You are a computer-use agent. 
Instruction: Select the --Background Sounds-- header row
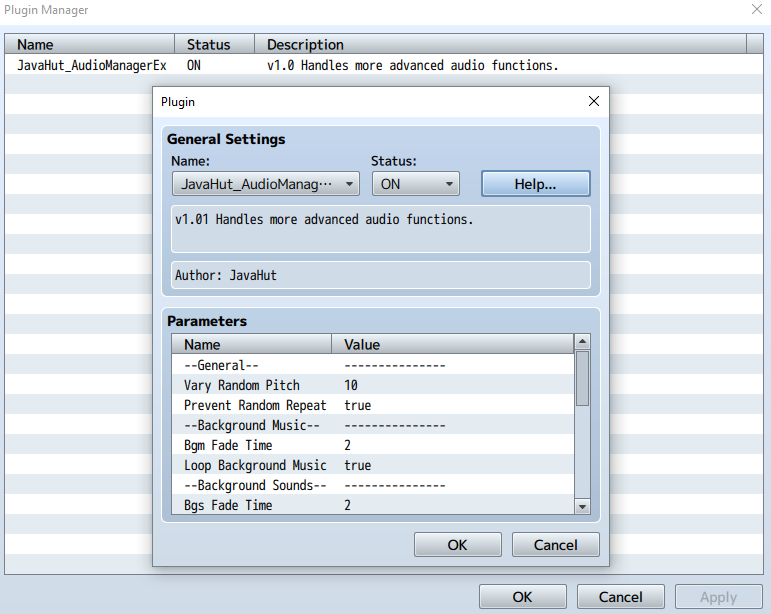pyautogui.click(x=373, y=485)
